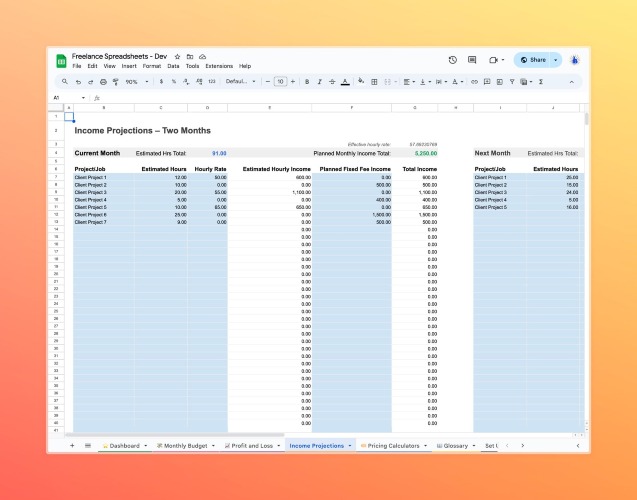Open the Default font dropdown
Image resolution: width=637 pixels, height=500 pixels.
tap(240, 81)
